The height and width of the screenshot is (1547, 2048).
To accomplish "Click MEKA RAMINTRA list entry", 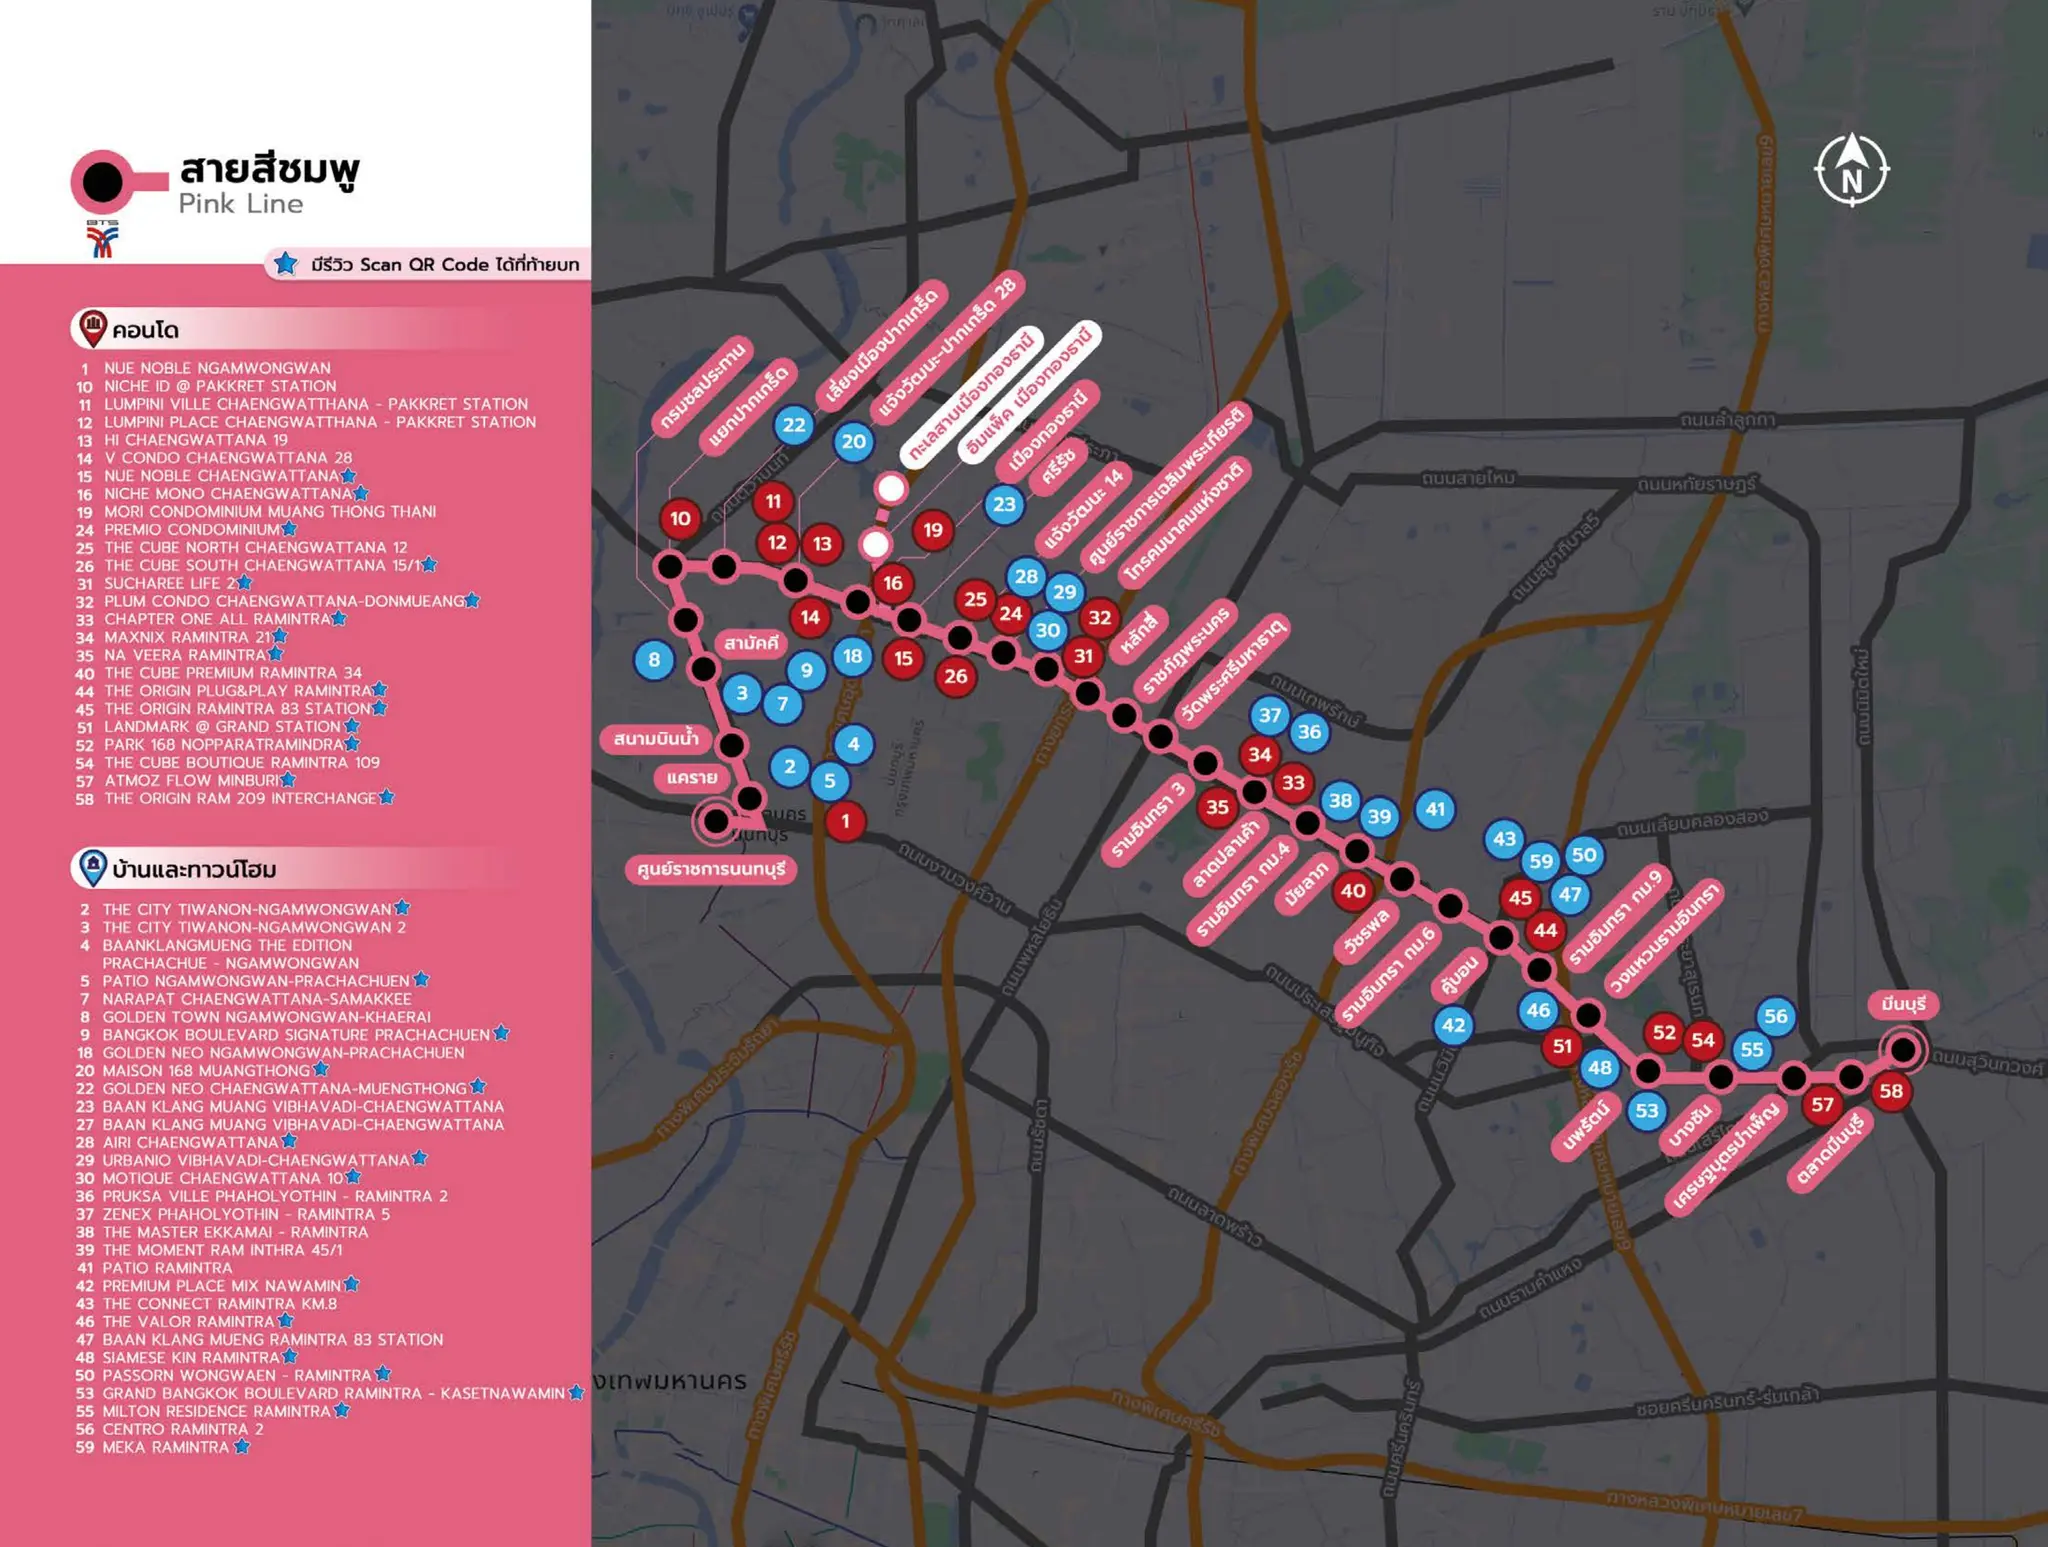I will pos(165,1447).
